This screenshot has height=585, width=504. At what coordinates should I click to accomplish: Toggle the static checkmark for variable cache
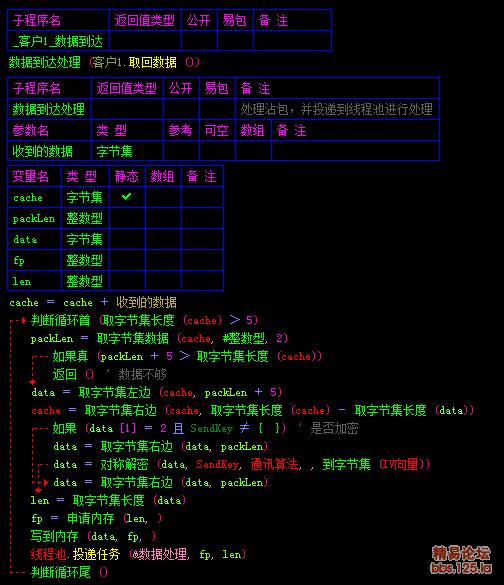(126, 197)
